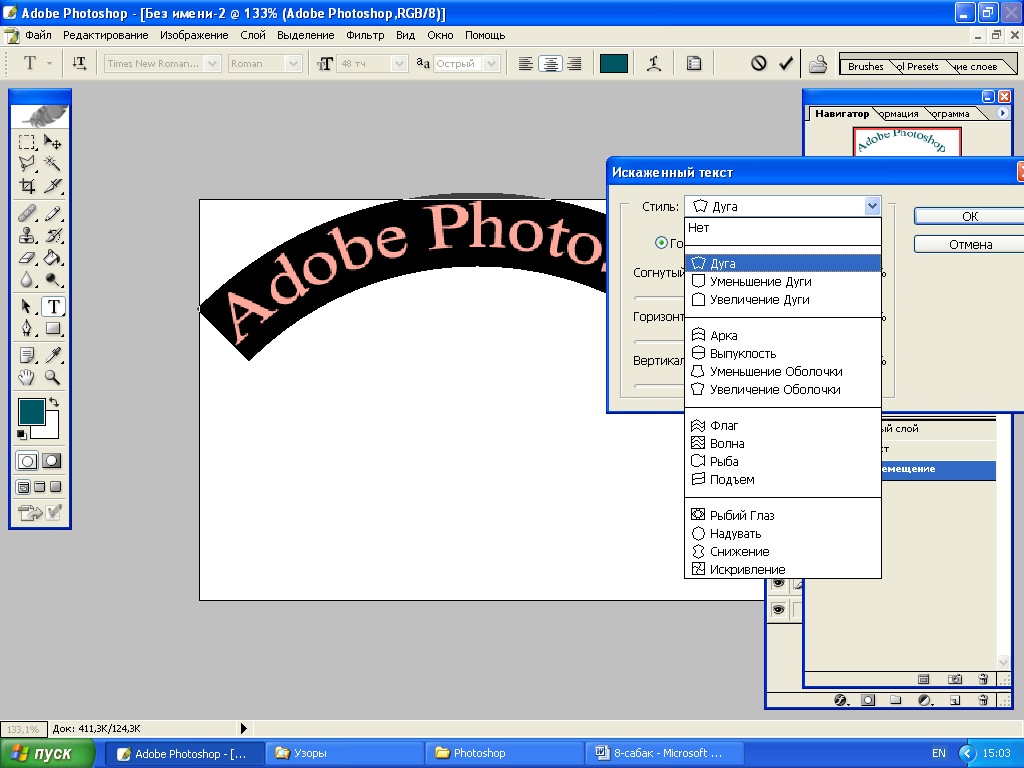This screenshot has height=768, width=1024.
Task: Choose Флаг warp style
Action: tap(783, 425)
